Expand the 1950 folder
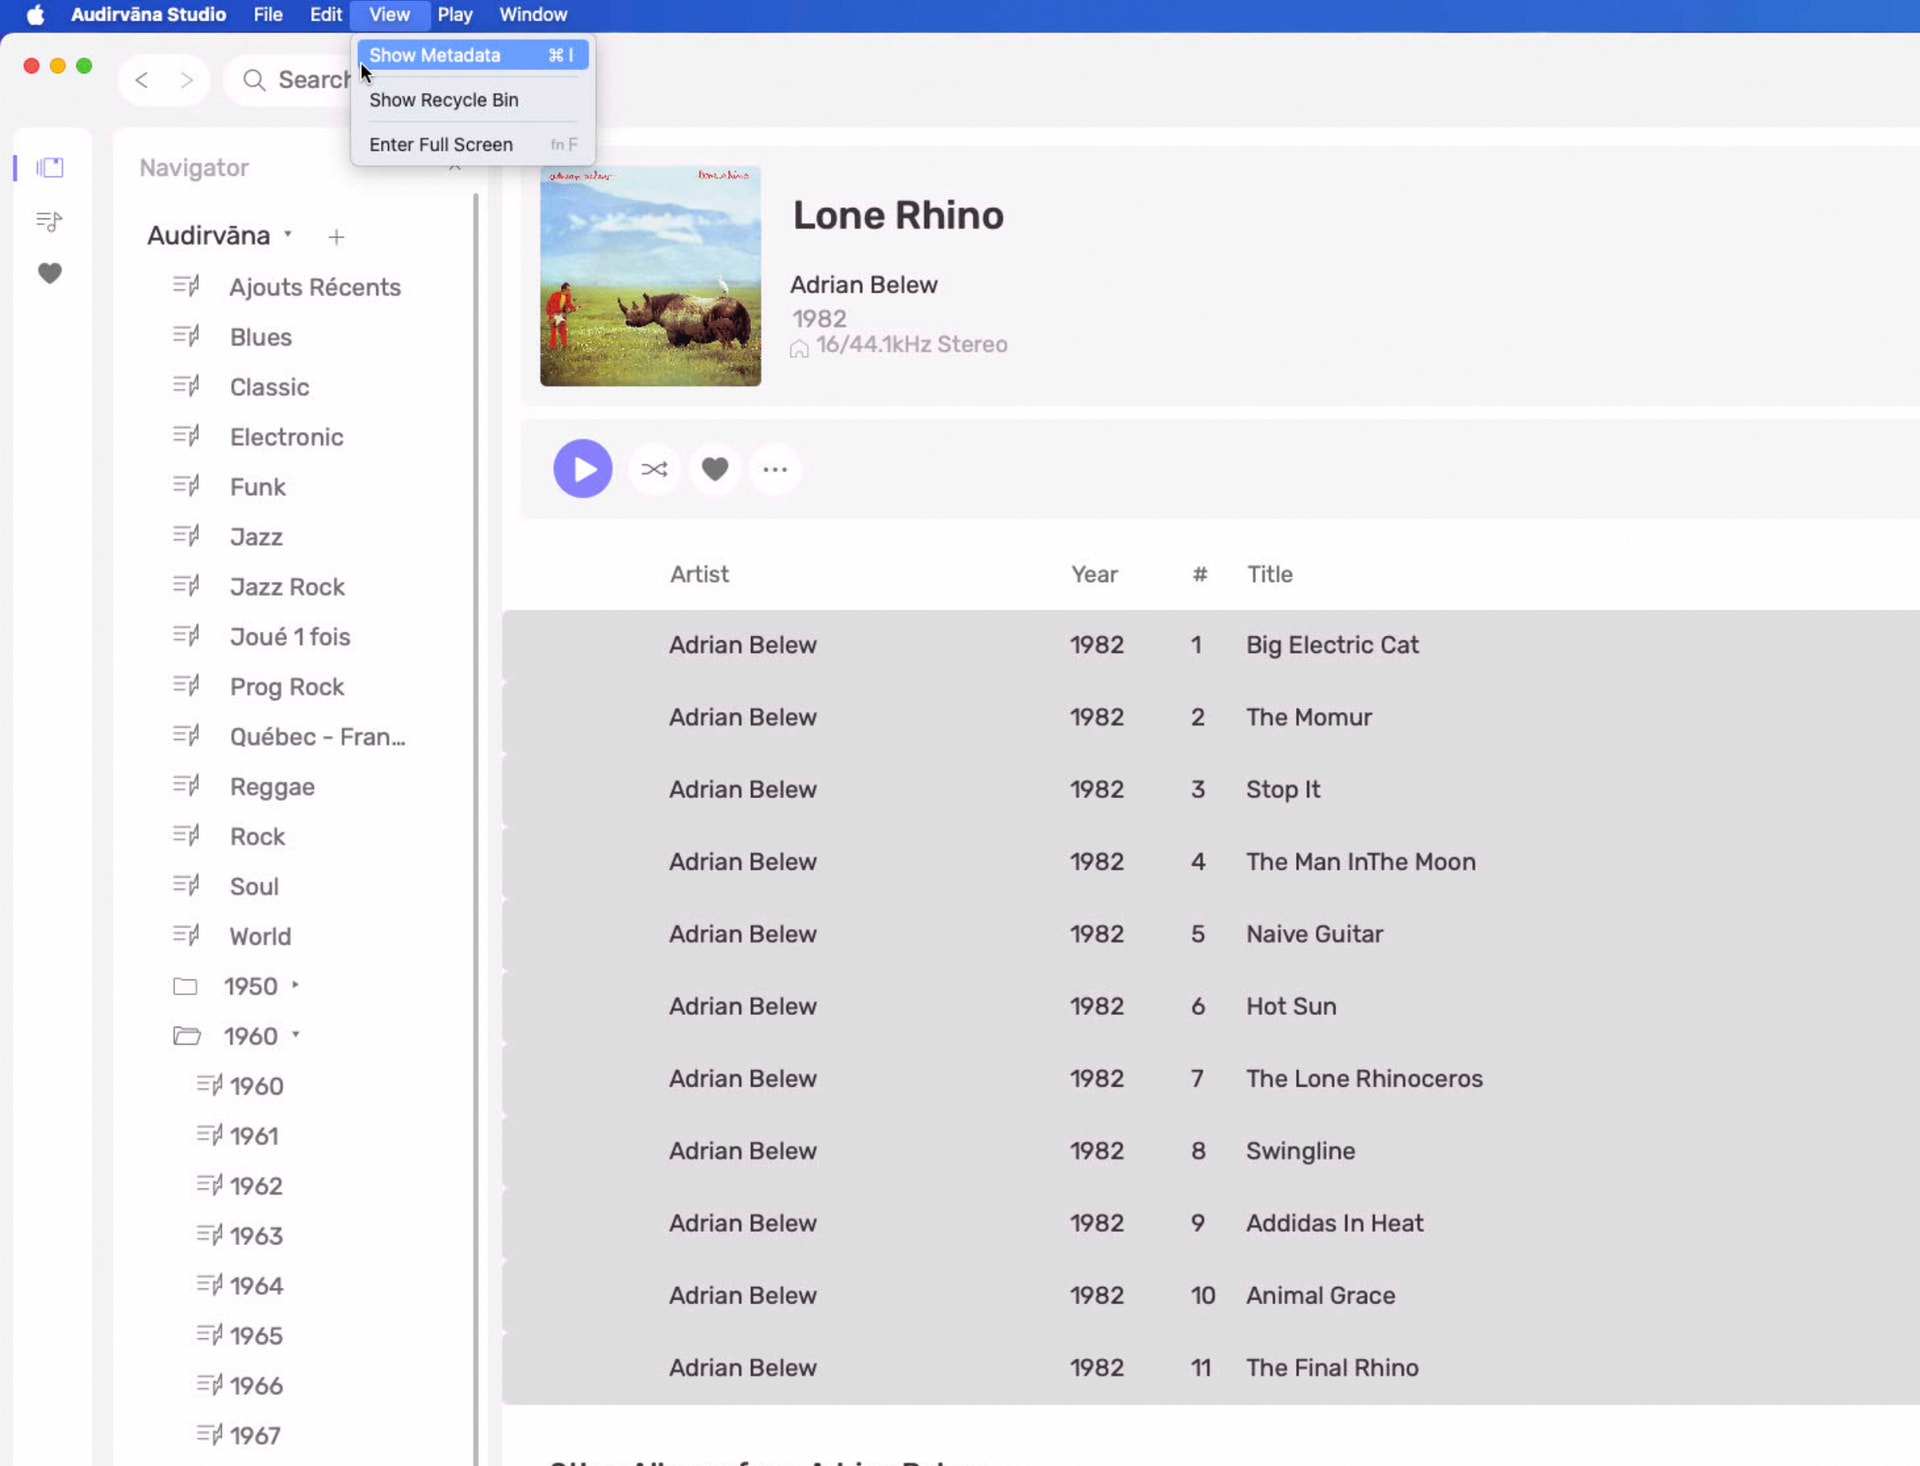 (295, 985)
